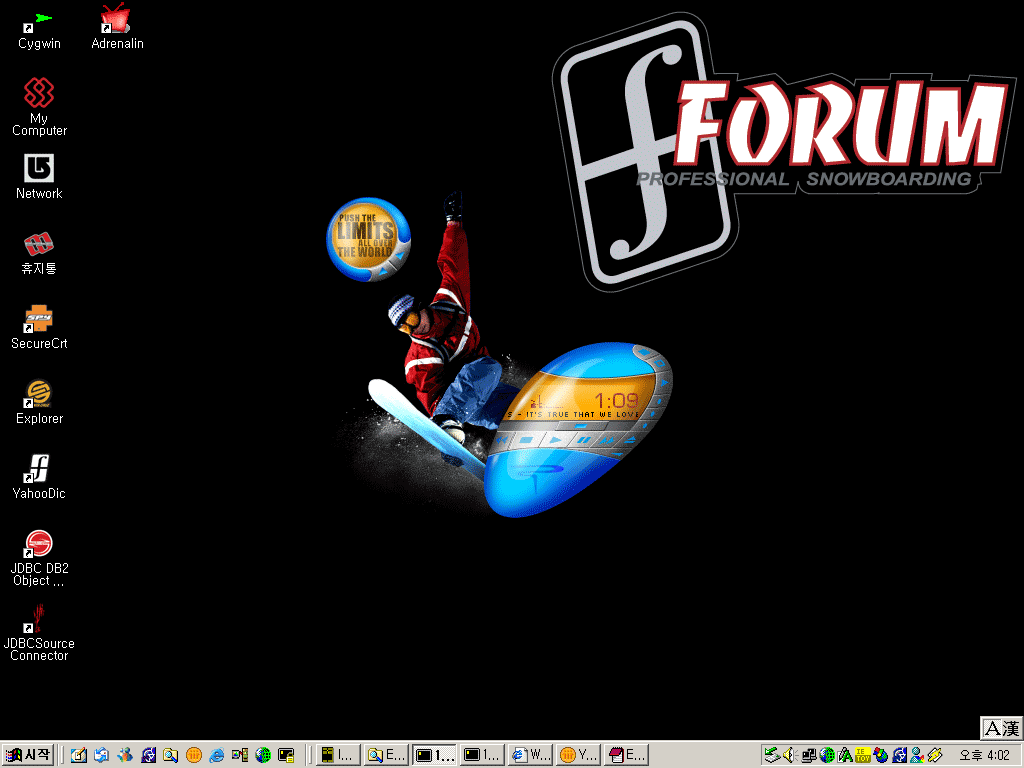Screen dimensions: 1024x768
Task: Click the system clock showing 4:02
Action: [984, 755]
